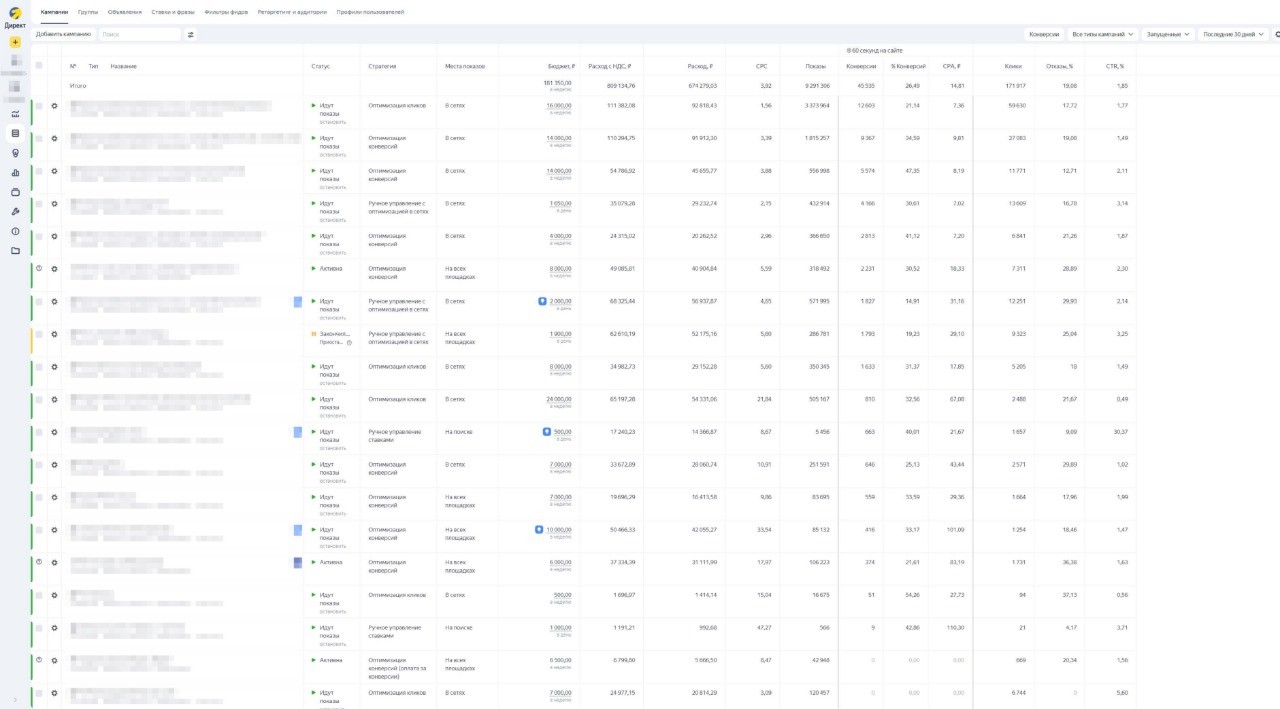Open the Запущенные status filter dropdown
Image resolution: width=1280 pixels, height=709 pixels.
tap(1168, 34)
